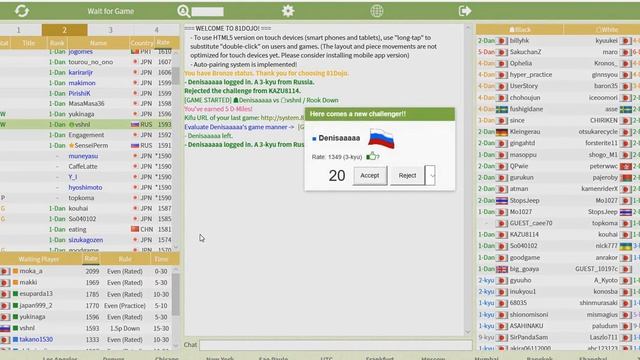The height and width of the screenshot is (360, 640).
Task: Select player makimon in the list
Action: pos(82,83)
